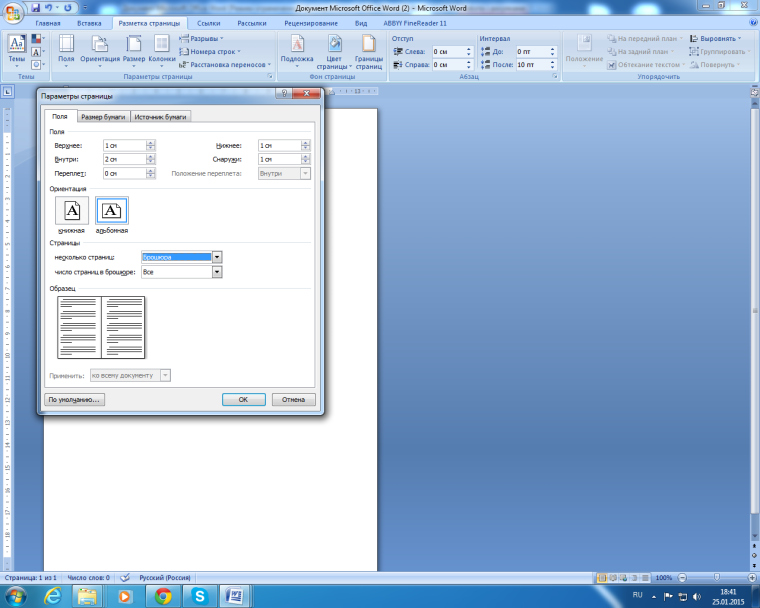
Task: Open the Поля margins ribbon icon
Action: click(66, 48)
